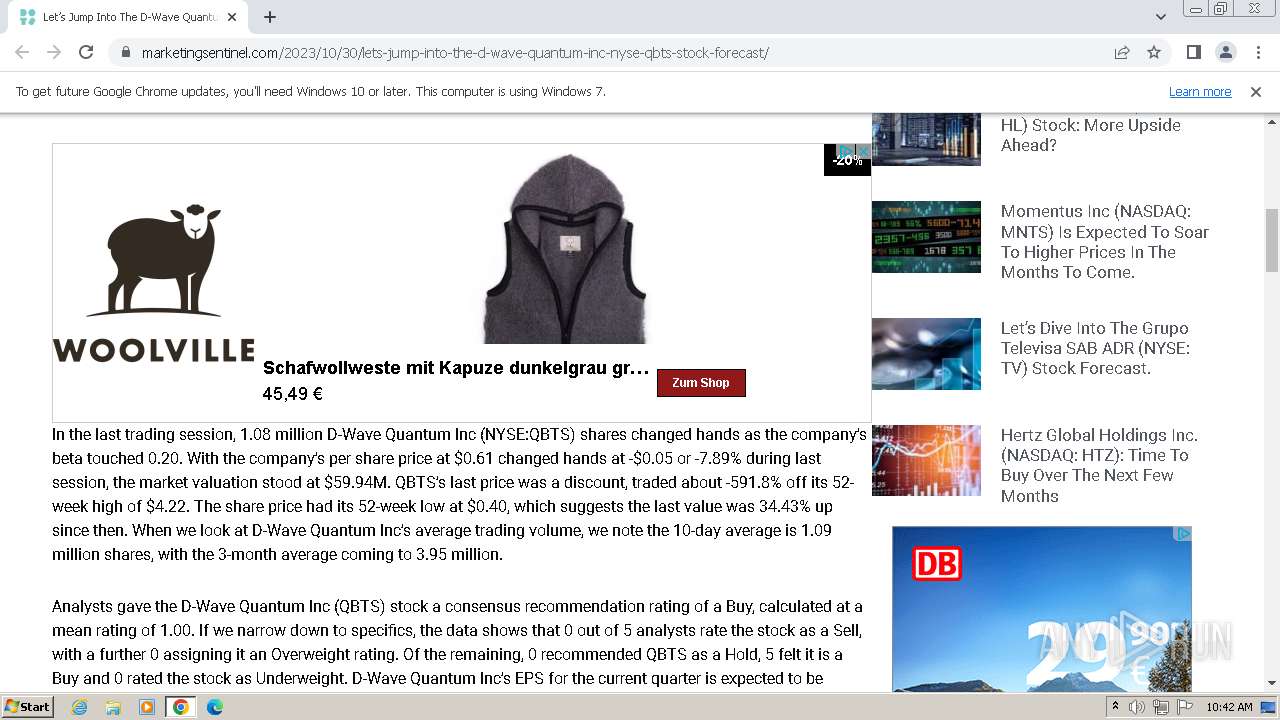Viewport: 1280px width, 720px height.
Task: View site information lock icon
Action: pyautogui.click(x=125, y=52)
